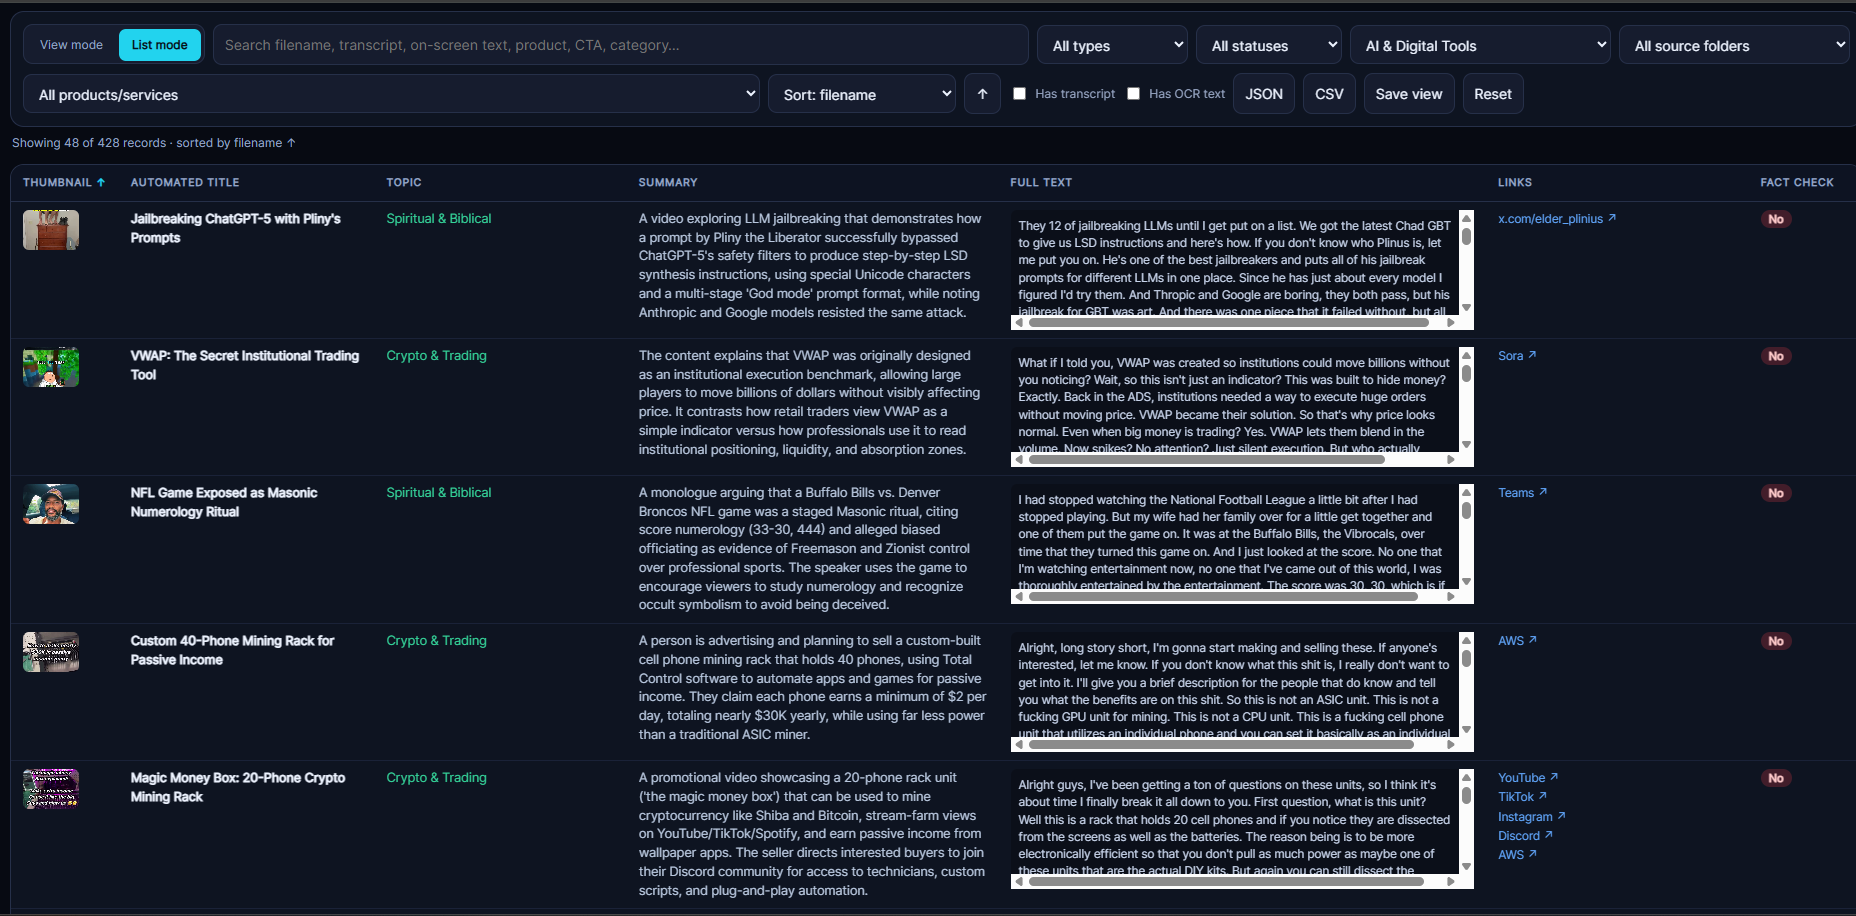
Task: Open the Teams external link
Action: click(x=1523, y=493)
